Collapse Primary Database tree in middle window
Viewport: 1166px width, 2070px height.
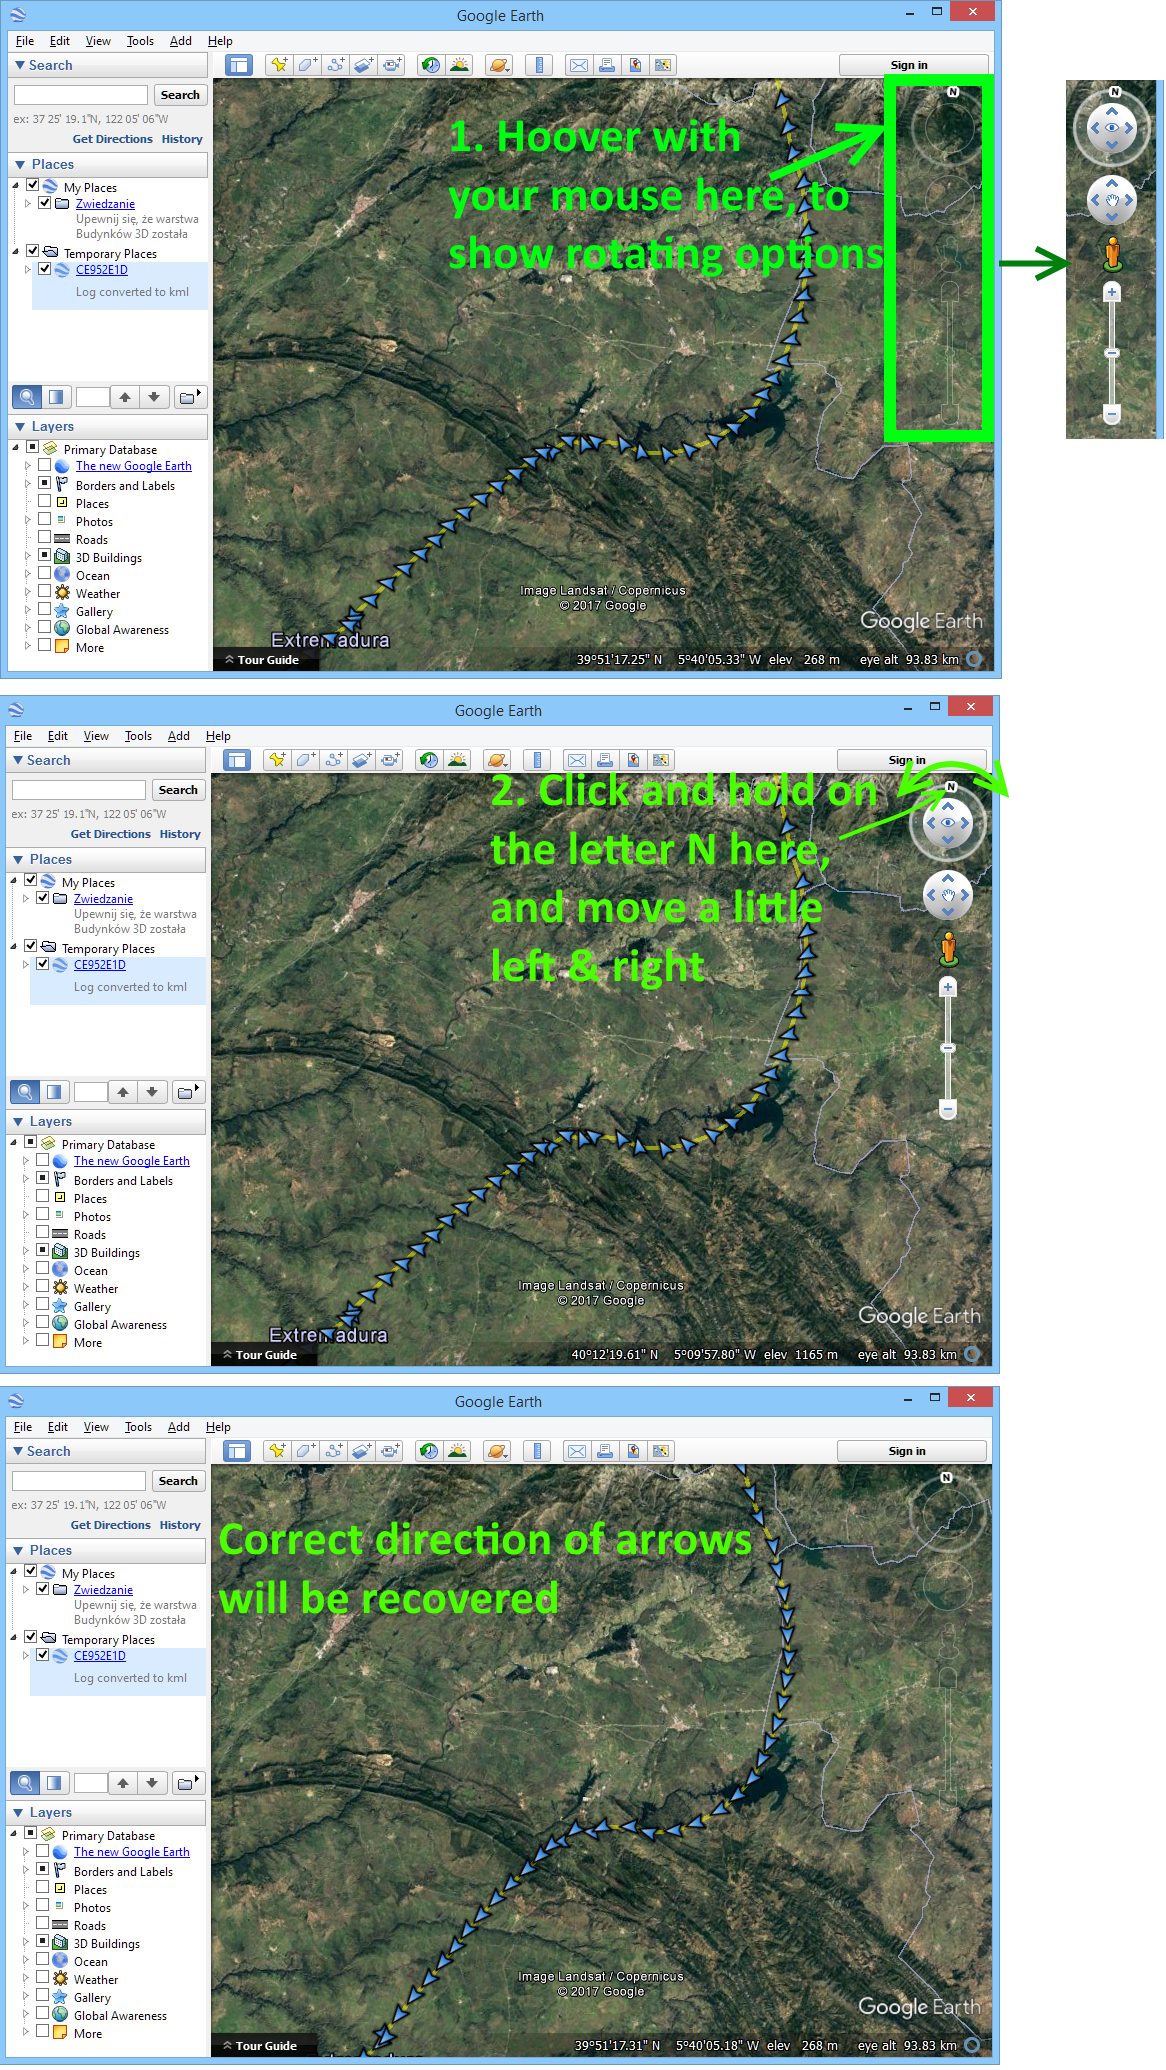14,1143
